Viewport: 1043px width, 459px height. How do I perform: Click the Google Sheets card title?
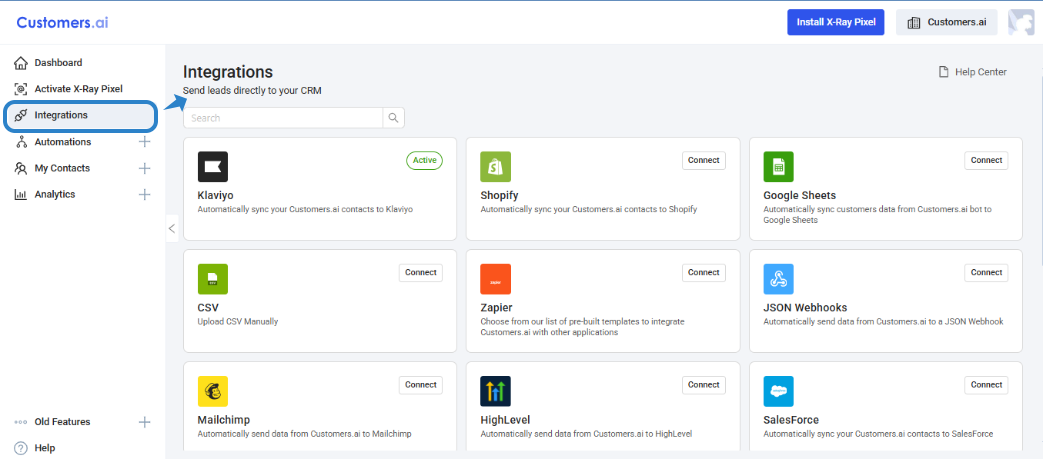[x=800, y=196]
